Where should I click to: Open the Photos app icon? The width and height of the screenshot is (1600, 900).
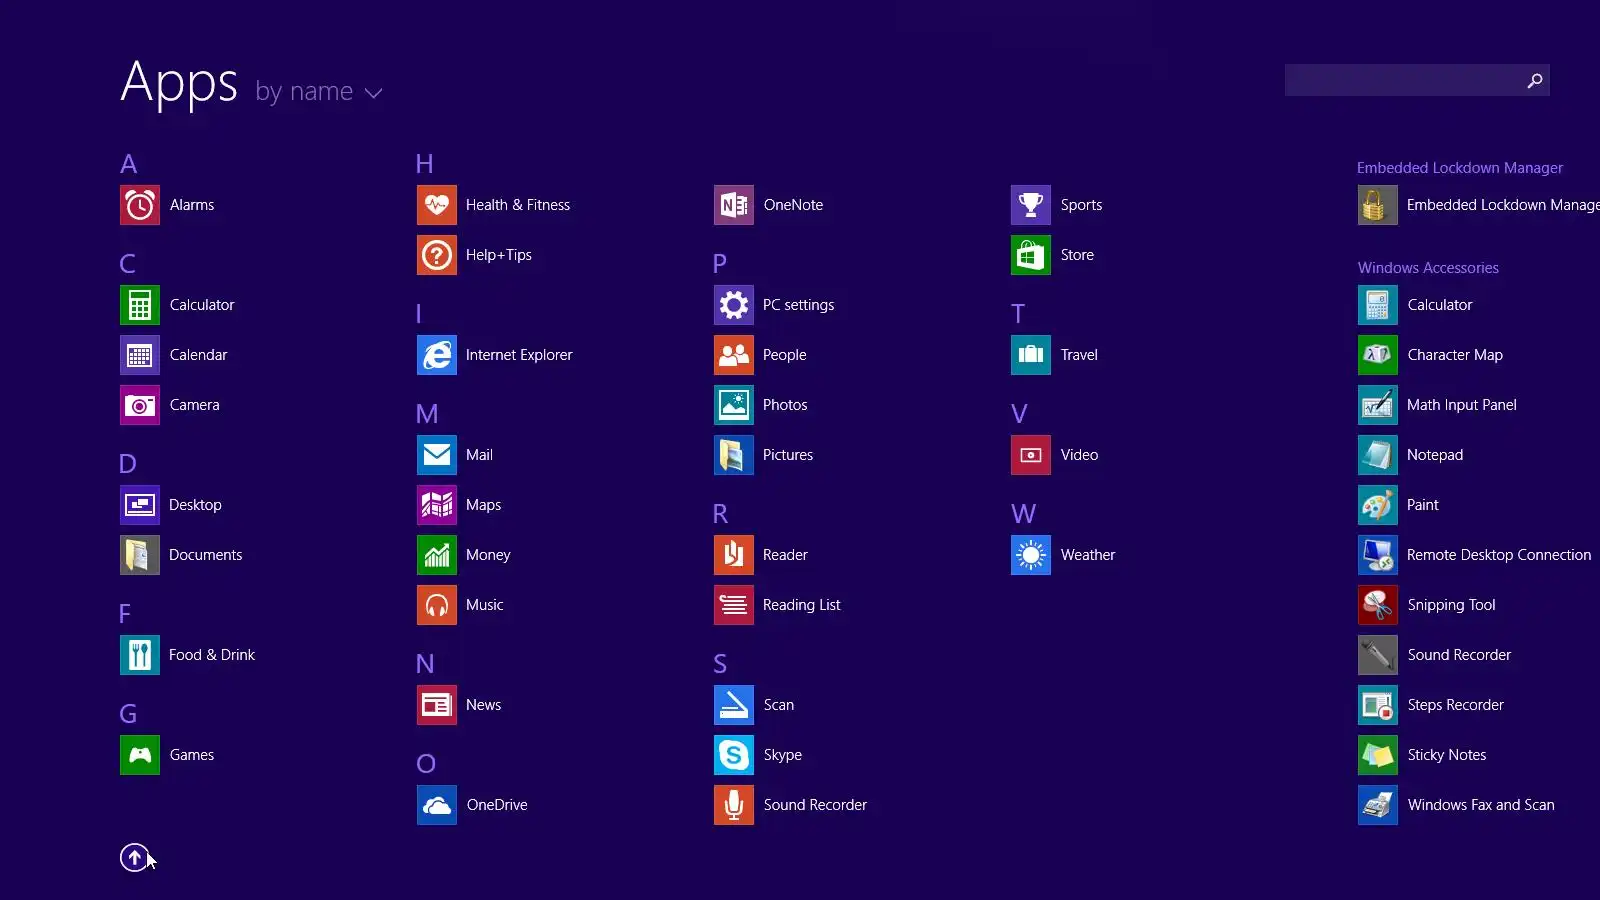[734, 405]
